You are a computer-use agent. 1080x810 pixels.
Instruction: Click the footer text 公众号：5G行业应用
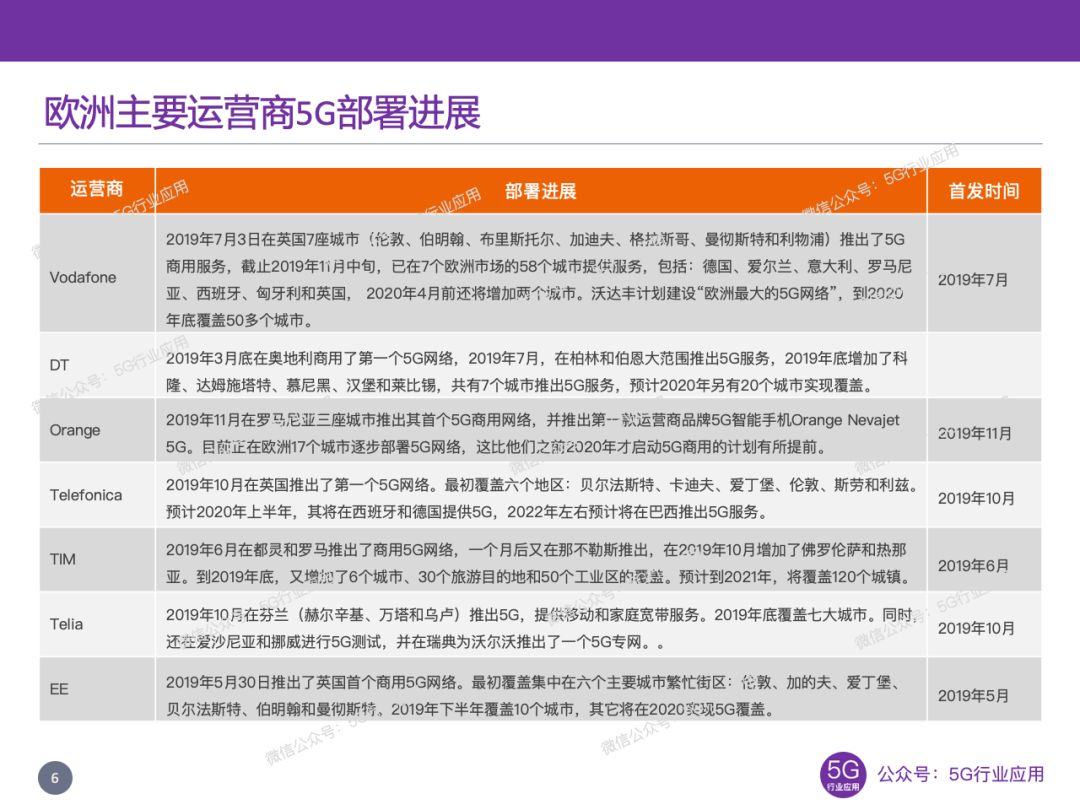pyautogui.click(x=960, y=774)
